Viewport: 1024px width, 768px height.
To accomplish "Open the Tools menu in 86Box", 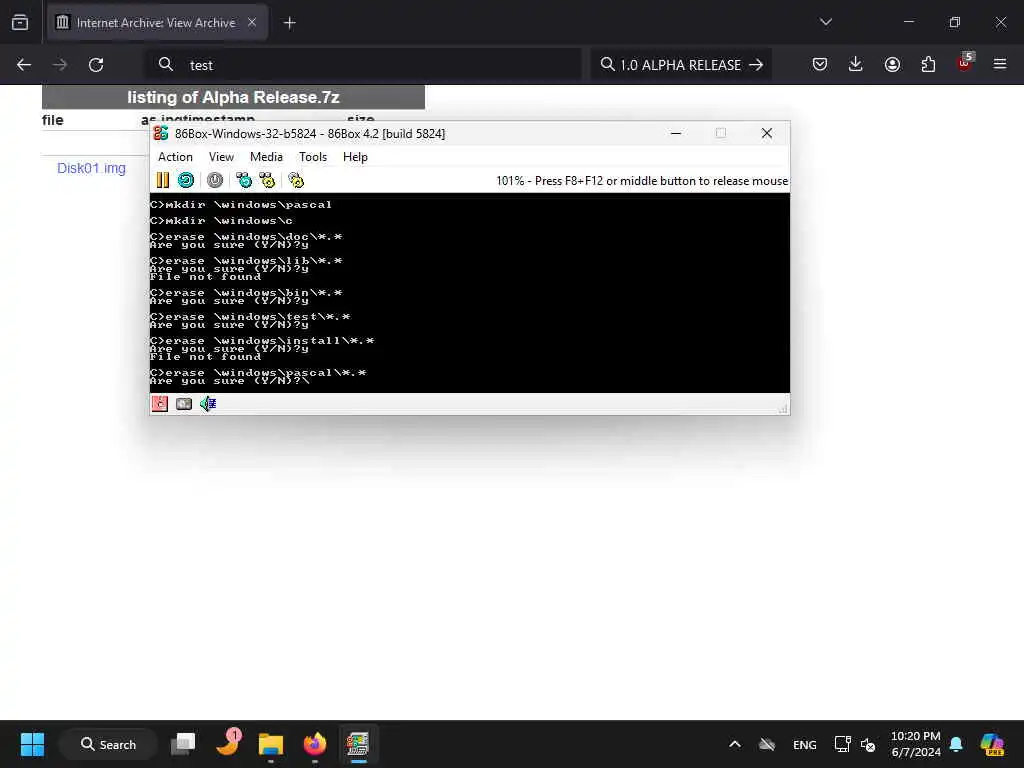I will [x=313, y=157].
